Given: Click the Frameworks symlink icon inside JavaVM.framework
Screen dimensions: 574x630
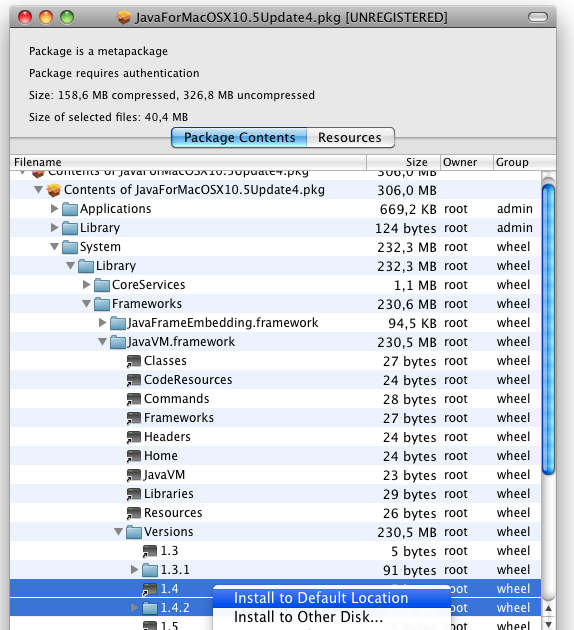Looking at the screenshot, I should (x=134, y=418).
